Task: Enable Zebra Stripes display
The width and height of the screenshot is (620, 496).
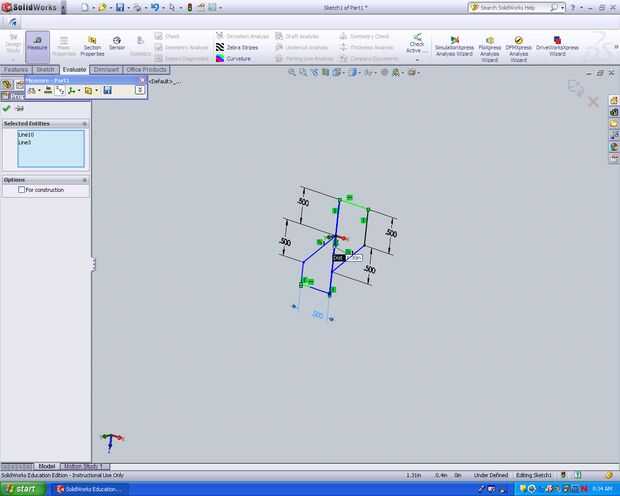Action: pos(237,47)
